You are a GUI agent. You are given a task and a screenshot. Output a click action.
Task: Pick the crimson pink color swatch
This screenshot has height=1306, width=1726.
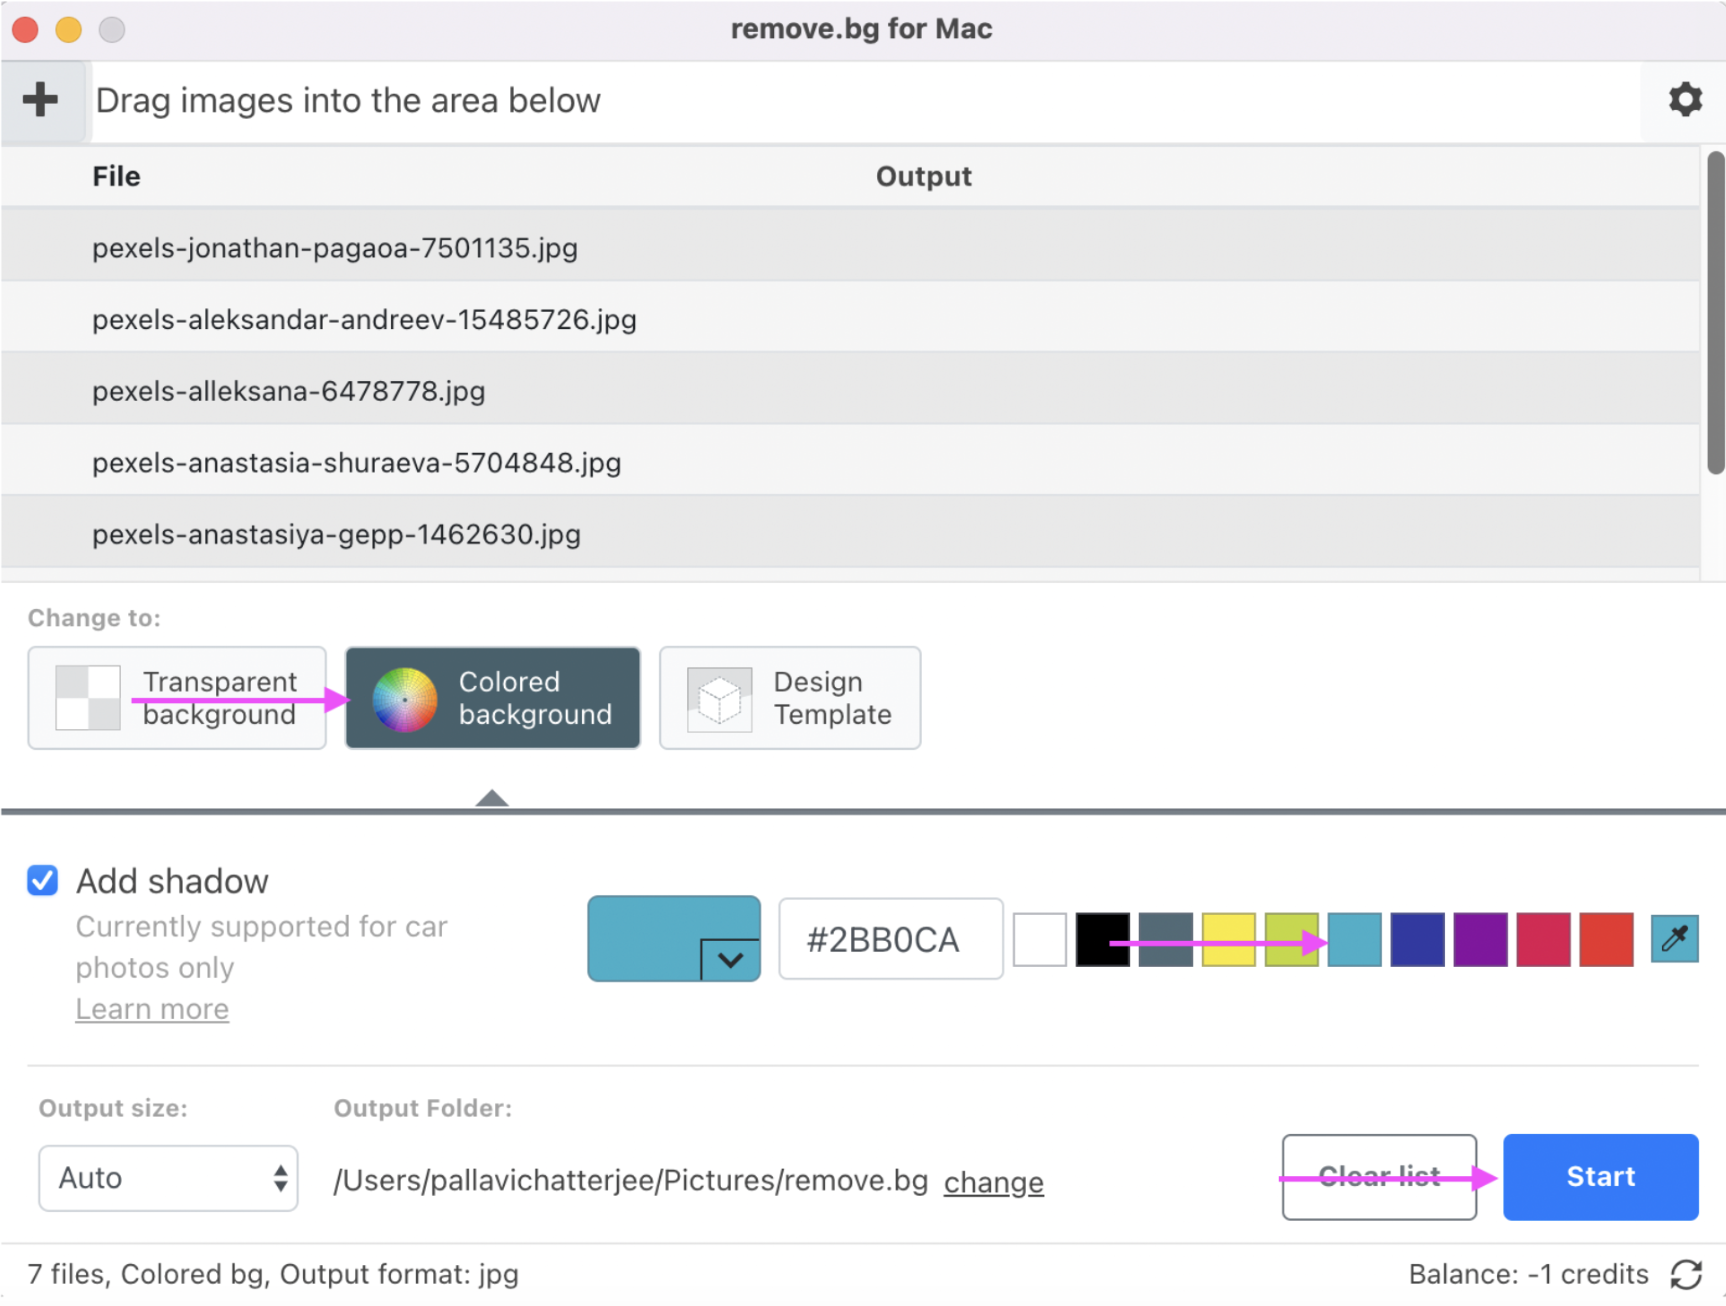pos(1544,940)
